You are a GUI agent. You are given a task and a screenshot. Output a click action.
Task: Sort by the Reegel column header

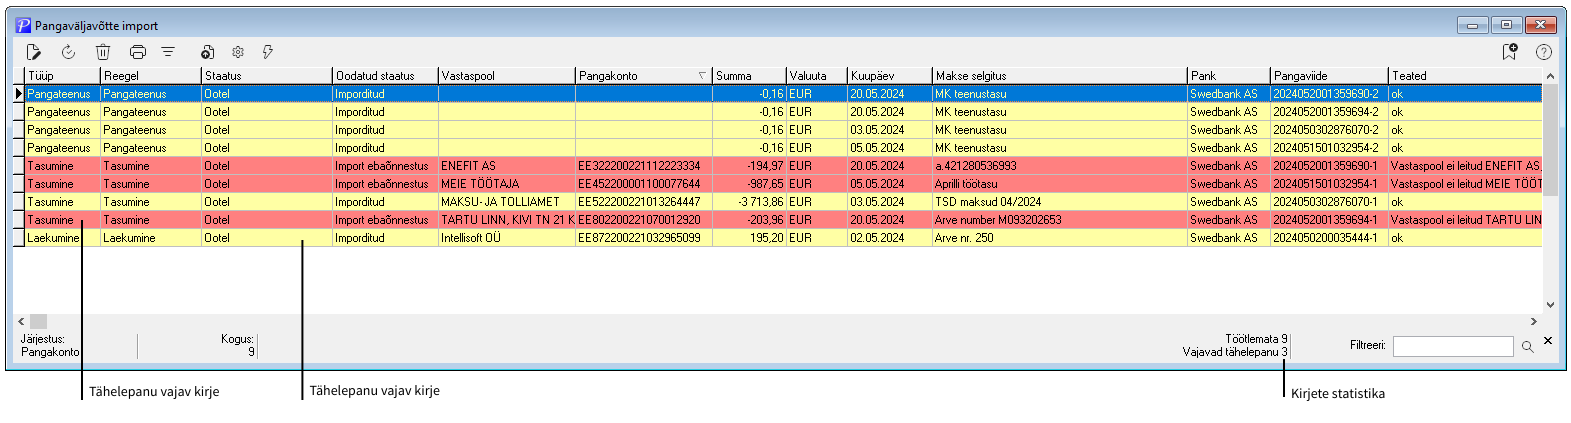(x=150, y=75)
